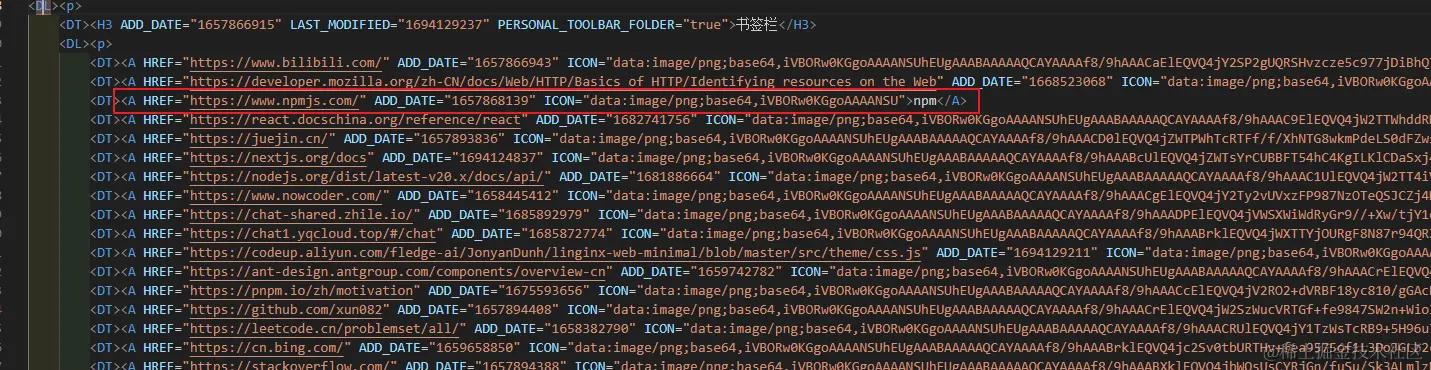
Task: Select the 书签栏 heading text
Action: pyautogui.click(x=756, y=24)
